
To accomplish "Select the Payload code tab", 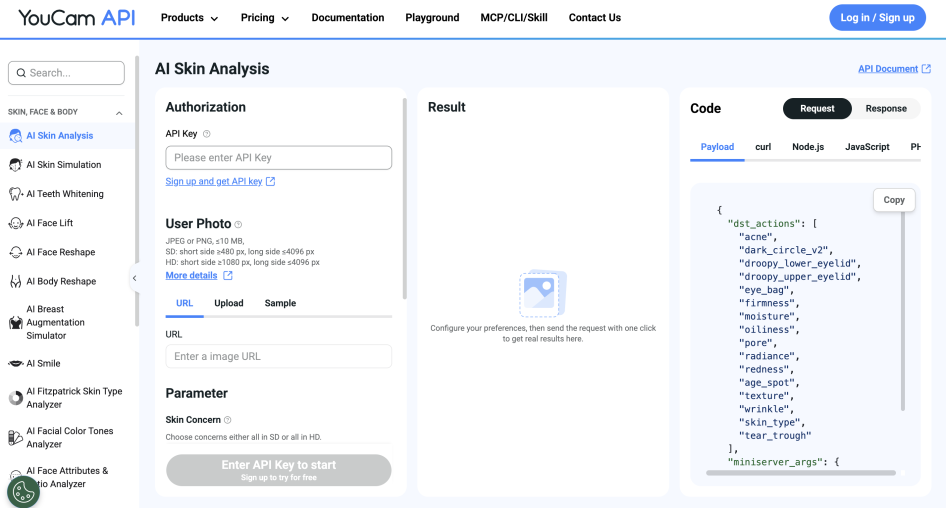I will (x=717, y=147).
